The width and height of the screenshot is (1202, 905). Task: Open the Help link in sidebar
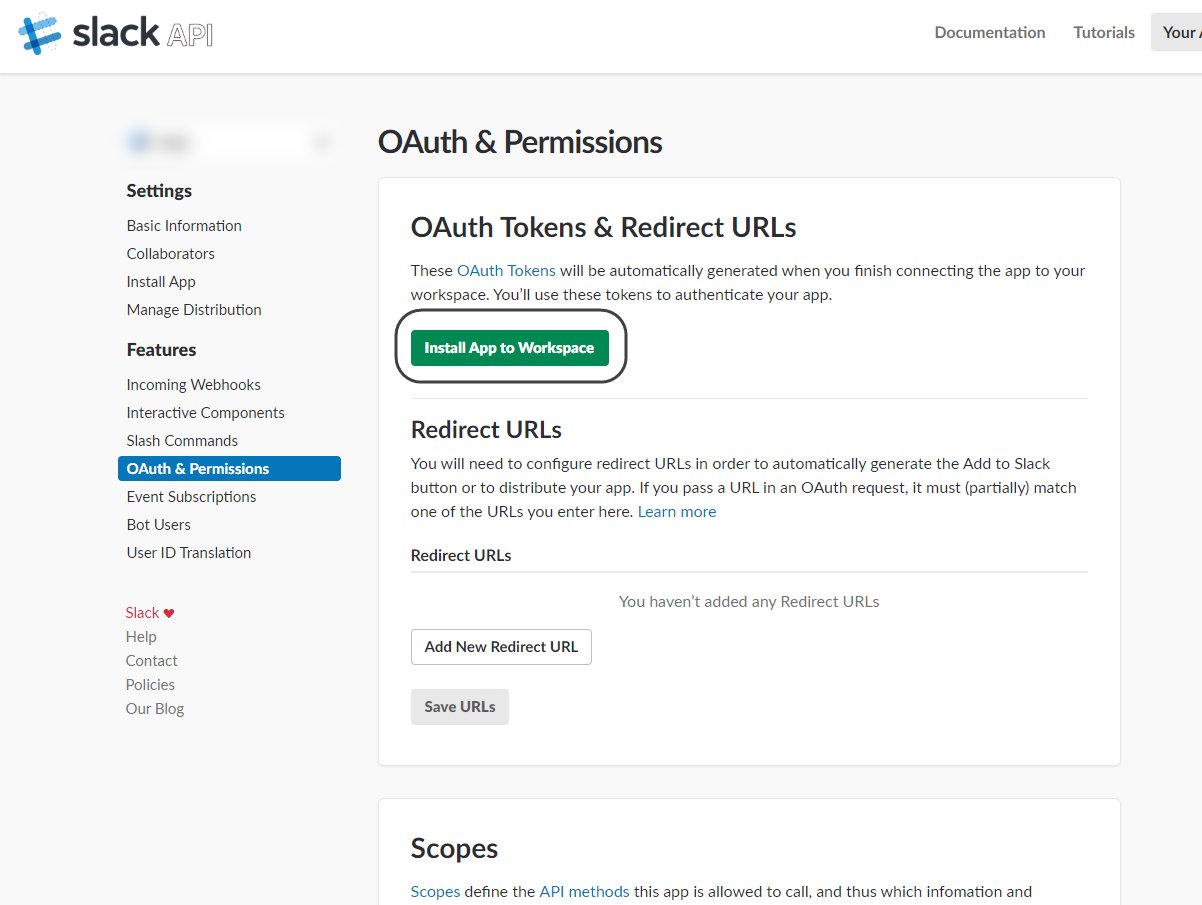point(141,637)
